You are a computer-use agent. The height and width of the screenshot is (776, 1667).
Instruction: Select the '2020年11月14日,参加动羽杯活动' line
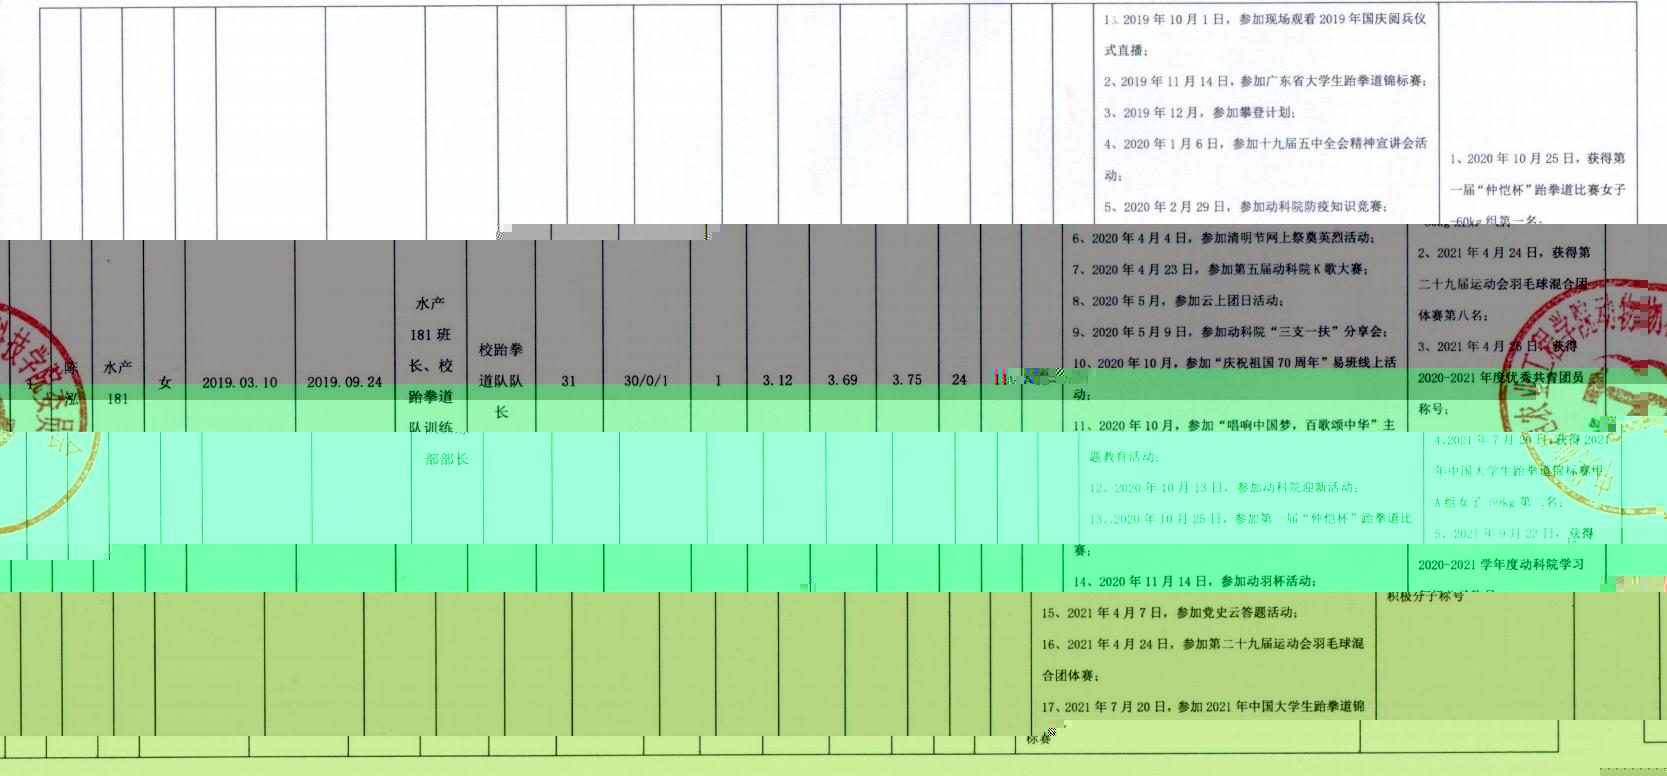click(x=1194, y=582)
